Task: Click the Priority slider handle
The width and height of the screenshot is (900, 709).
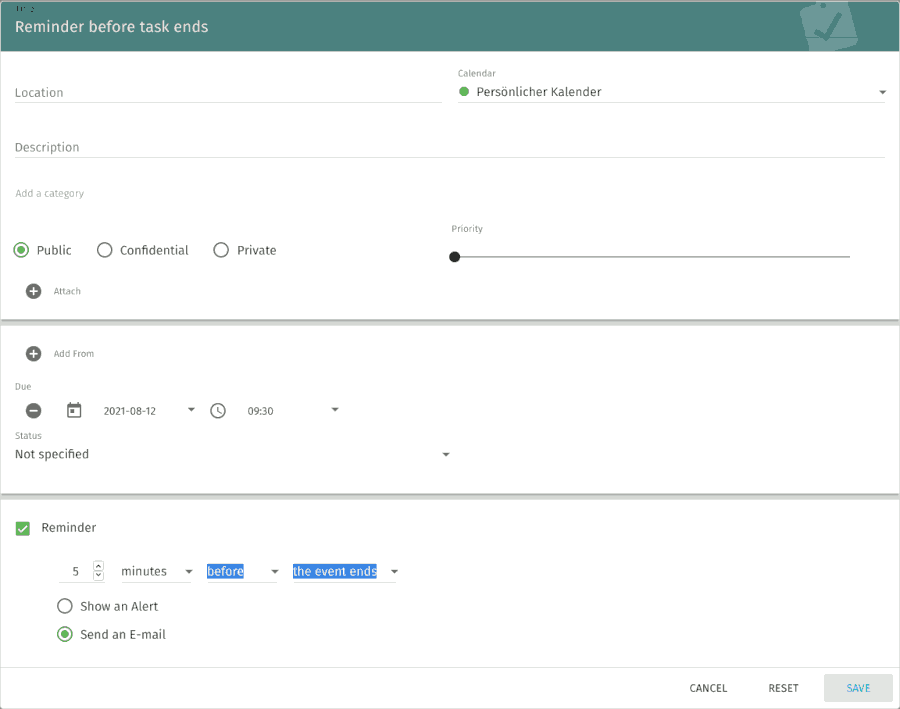Action: click(455, 257)
